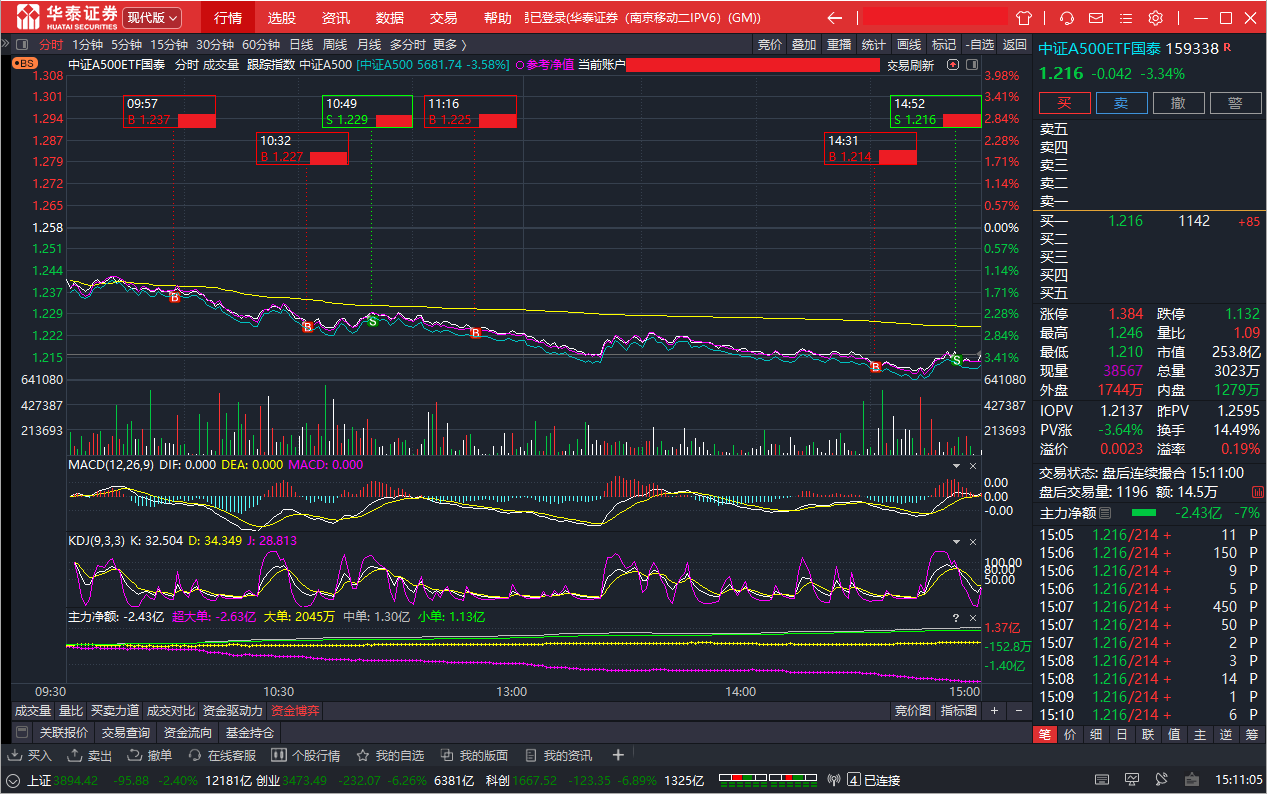The width and height of the screenshot is (1267, 794).
Task: Click the BS markers toggle badge
Action: point(23,63)
